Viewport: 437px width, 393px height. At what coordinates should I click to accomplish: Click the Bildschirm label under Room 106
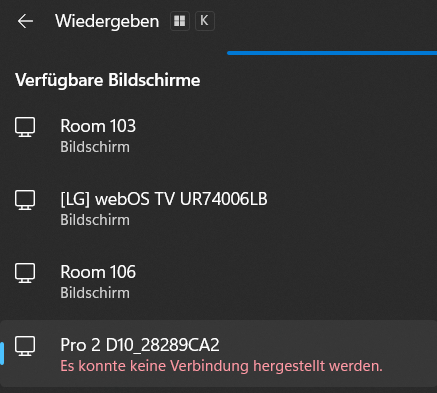tap(95, 293)
